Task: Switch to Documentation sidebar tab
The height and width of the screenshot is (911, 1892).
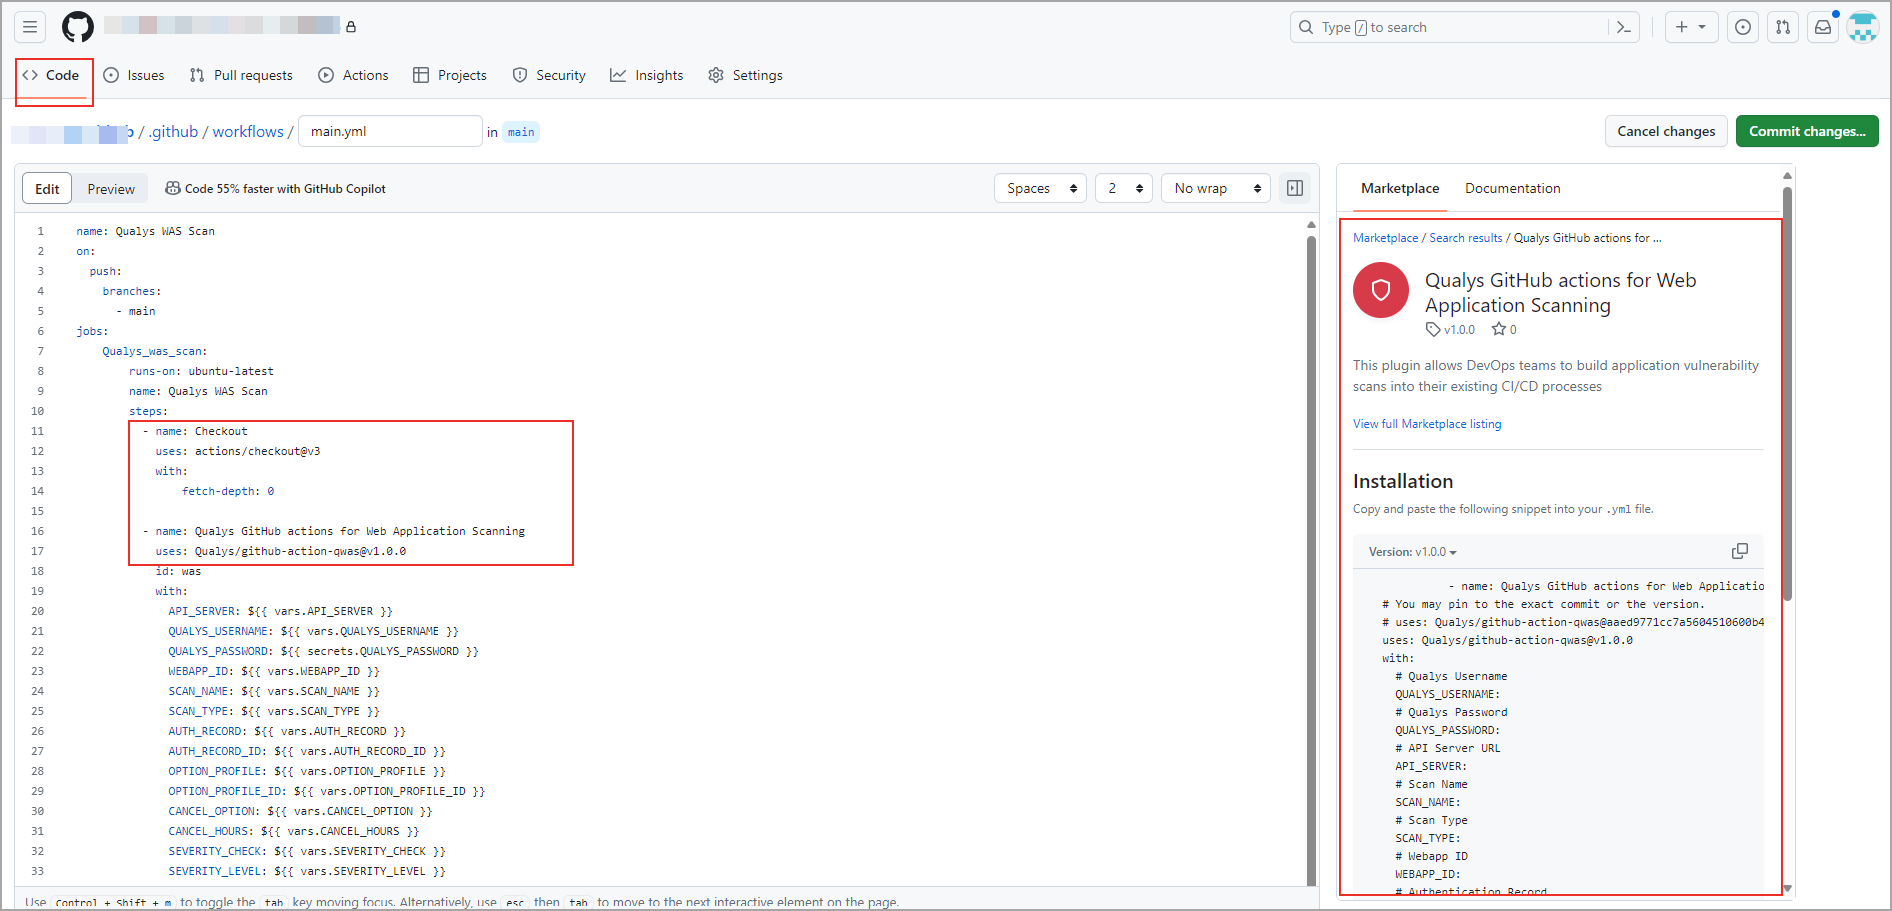Action: point(1512,188)
